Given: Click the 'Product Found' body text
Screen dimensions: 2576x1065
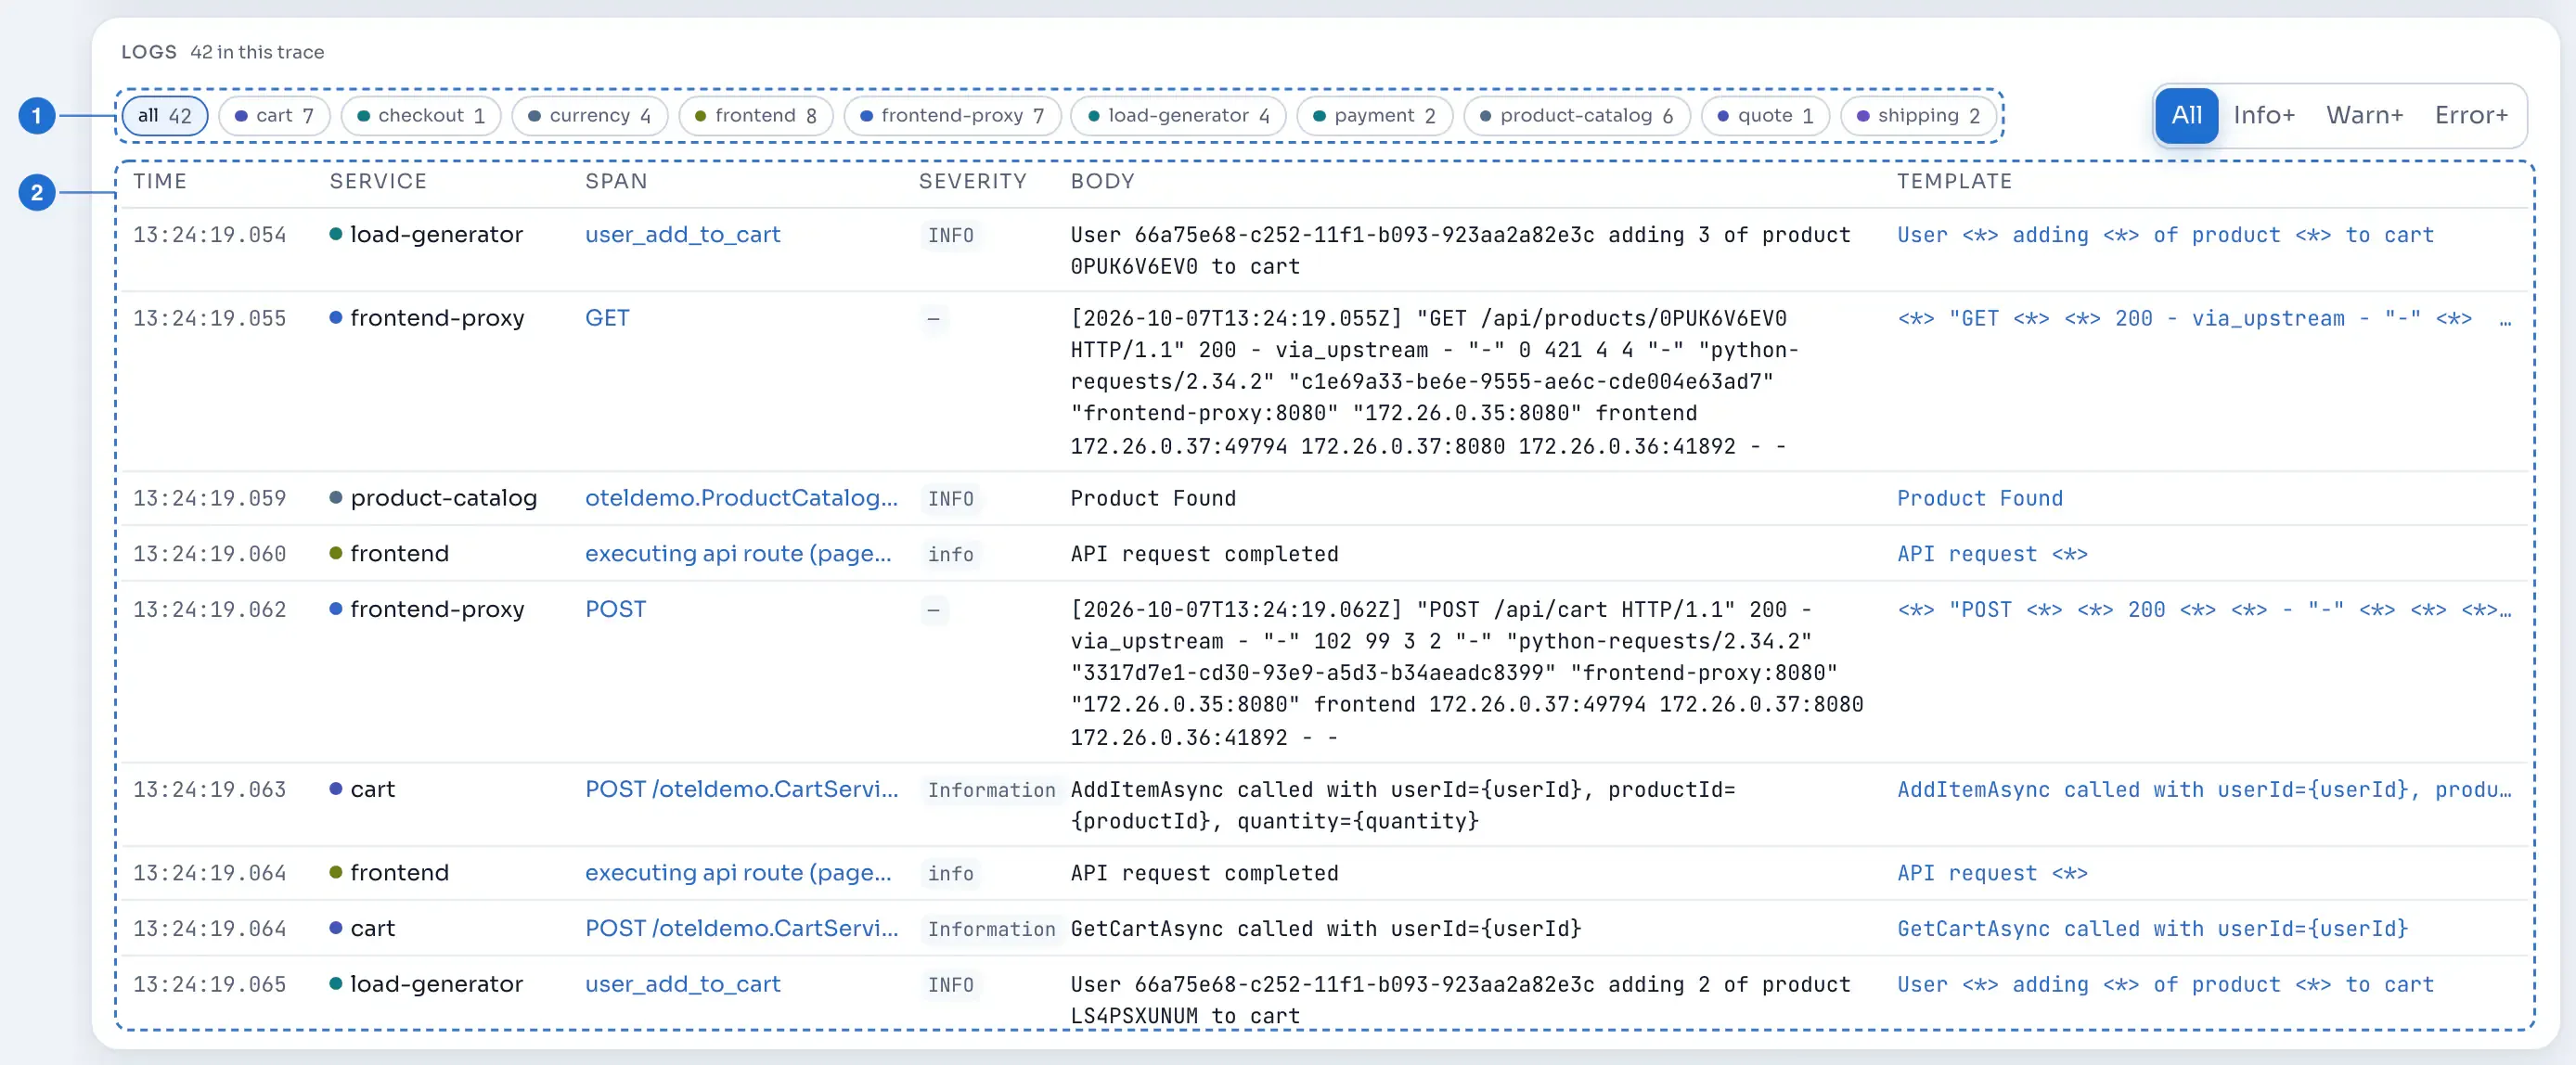Looking at the screenshot, I should tap(1153, 498).
